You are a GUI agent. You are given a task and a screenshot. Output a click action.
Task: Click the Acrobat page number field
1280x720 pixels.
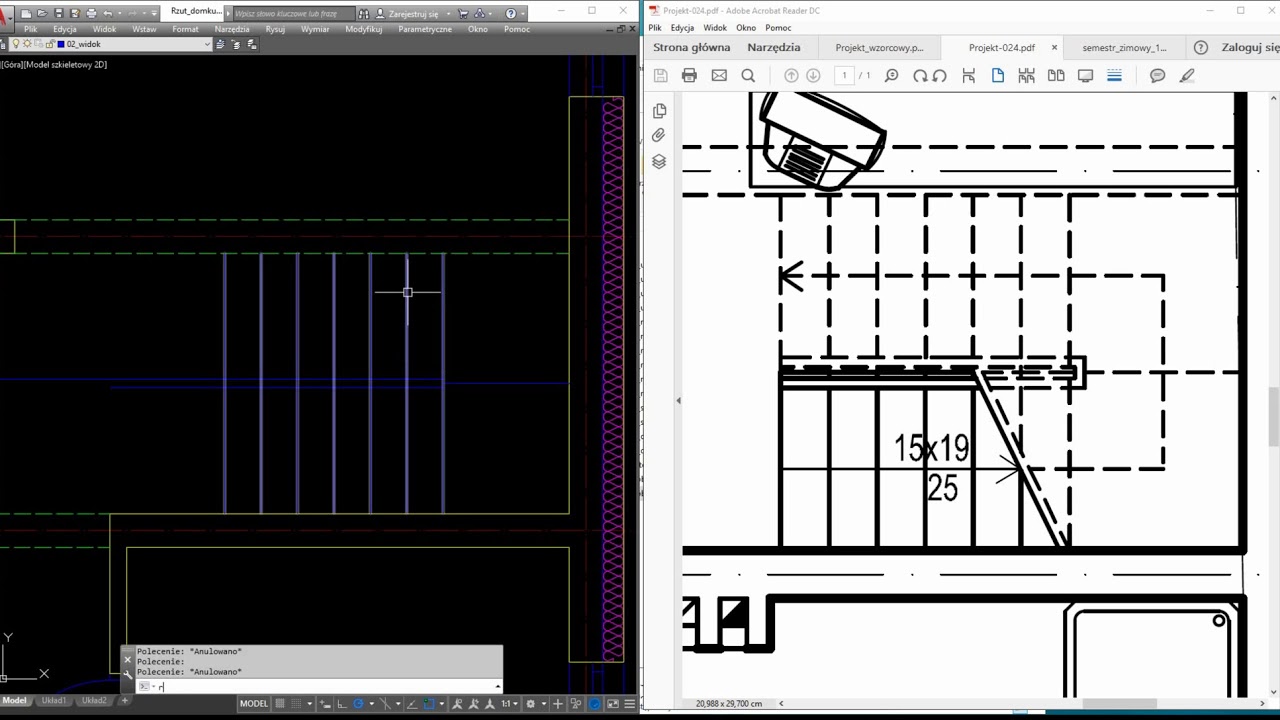tap(845, 75)
